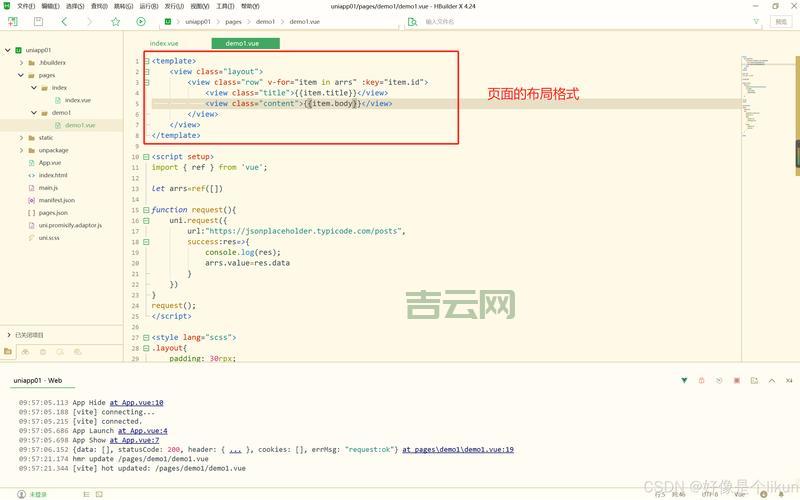This screenshot has width=800, height=500.
Task: Fold the script setup block
Action: (147, 157)
